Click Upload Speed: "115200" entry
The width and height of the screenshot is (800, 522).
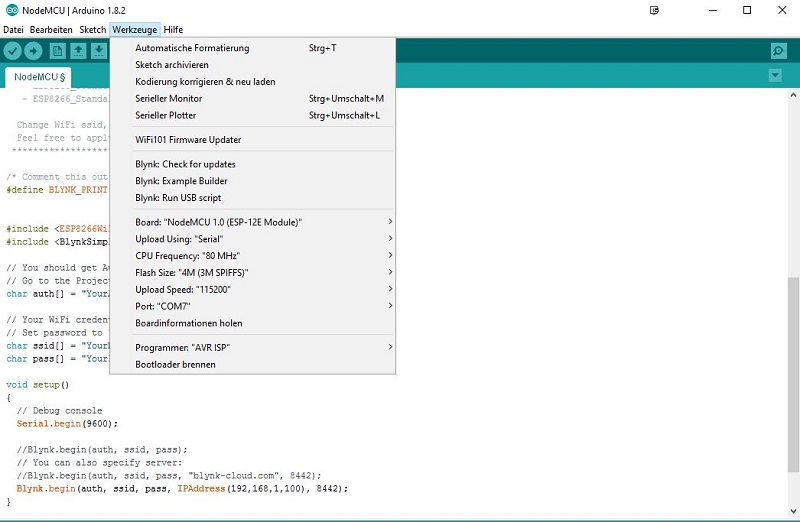[x=253, y=289]
